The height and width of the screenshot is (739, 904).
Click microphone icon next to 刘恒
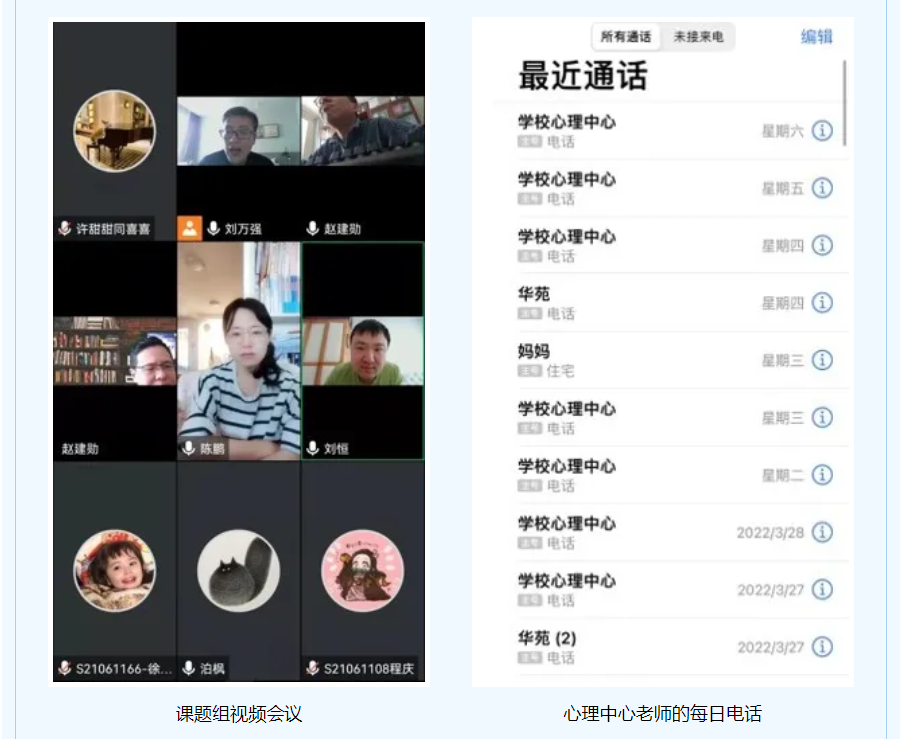click(312, 448)
